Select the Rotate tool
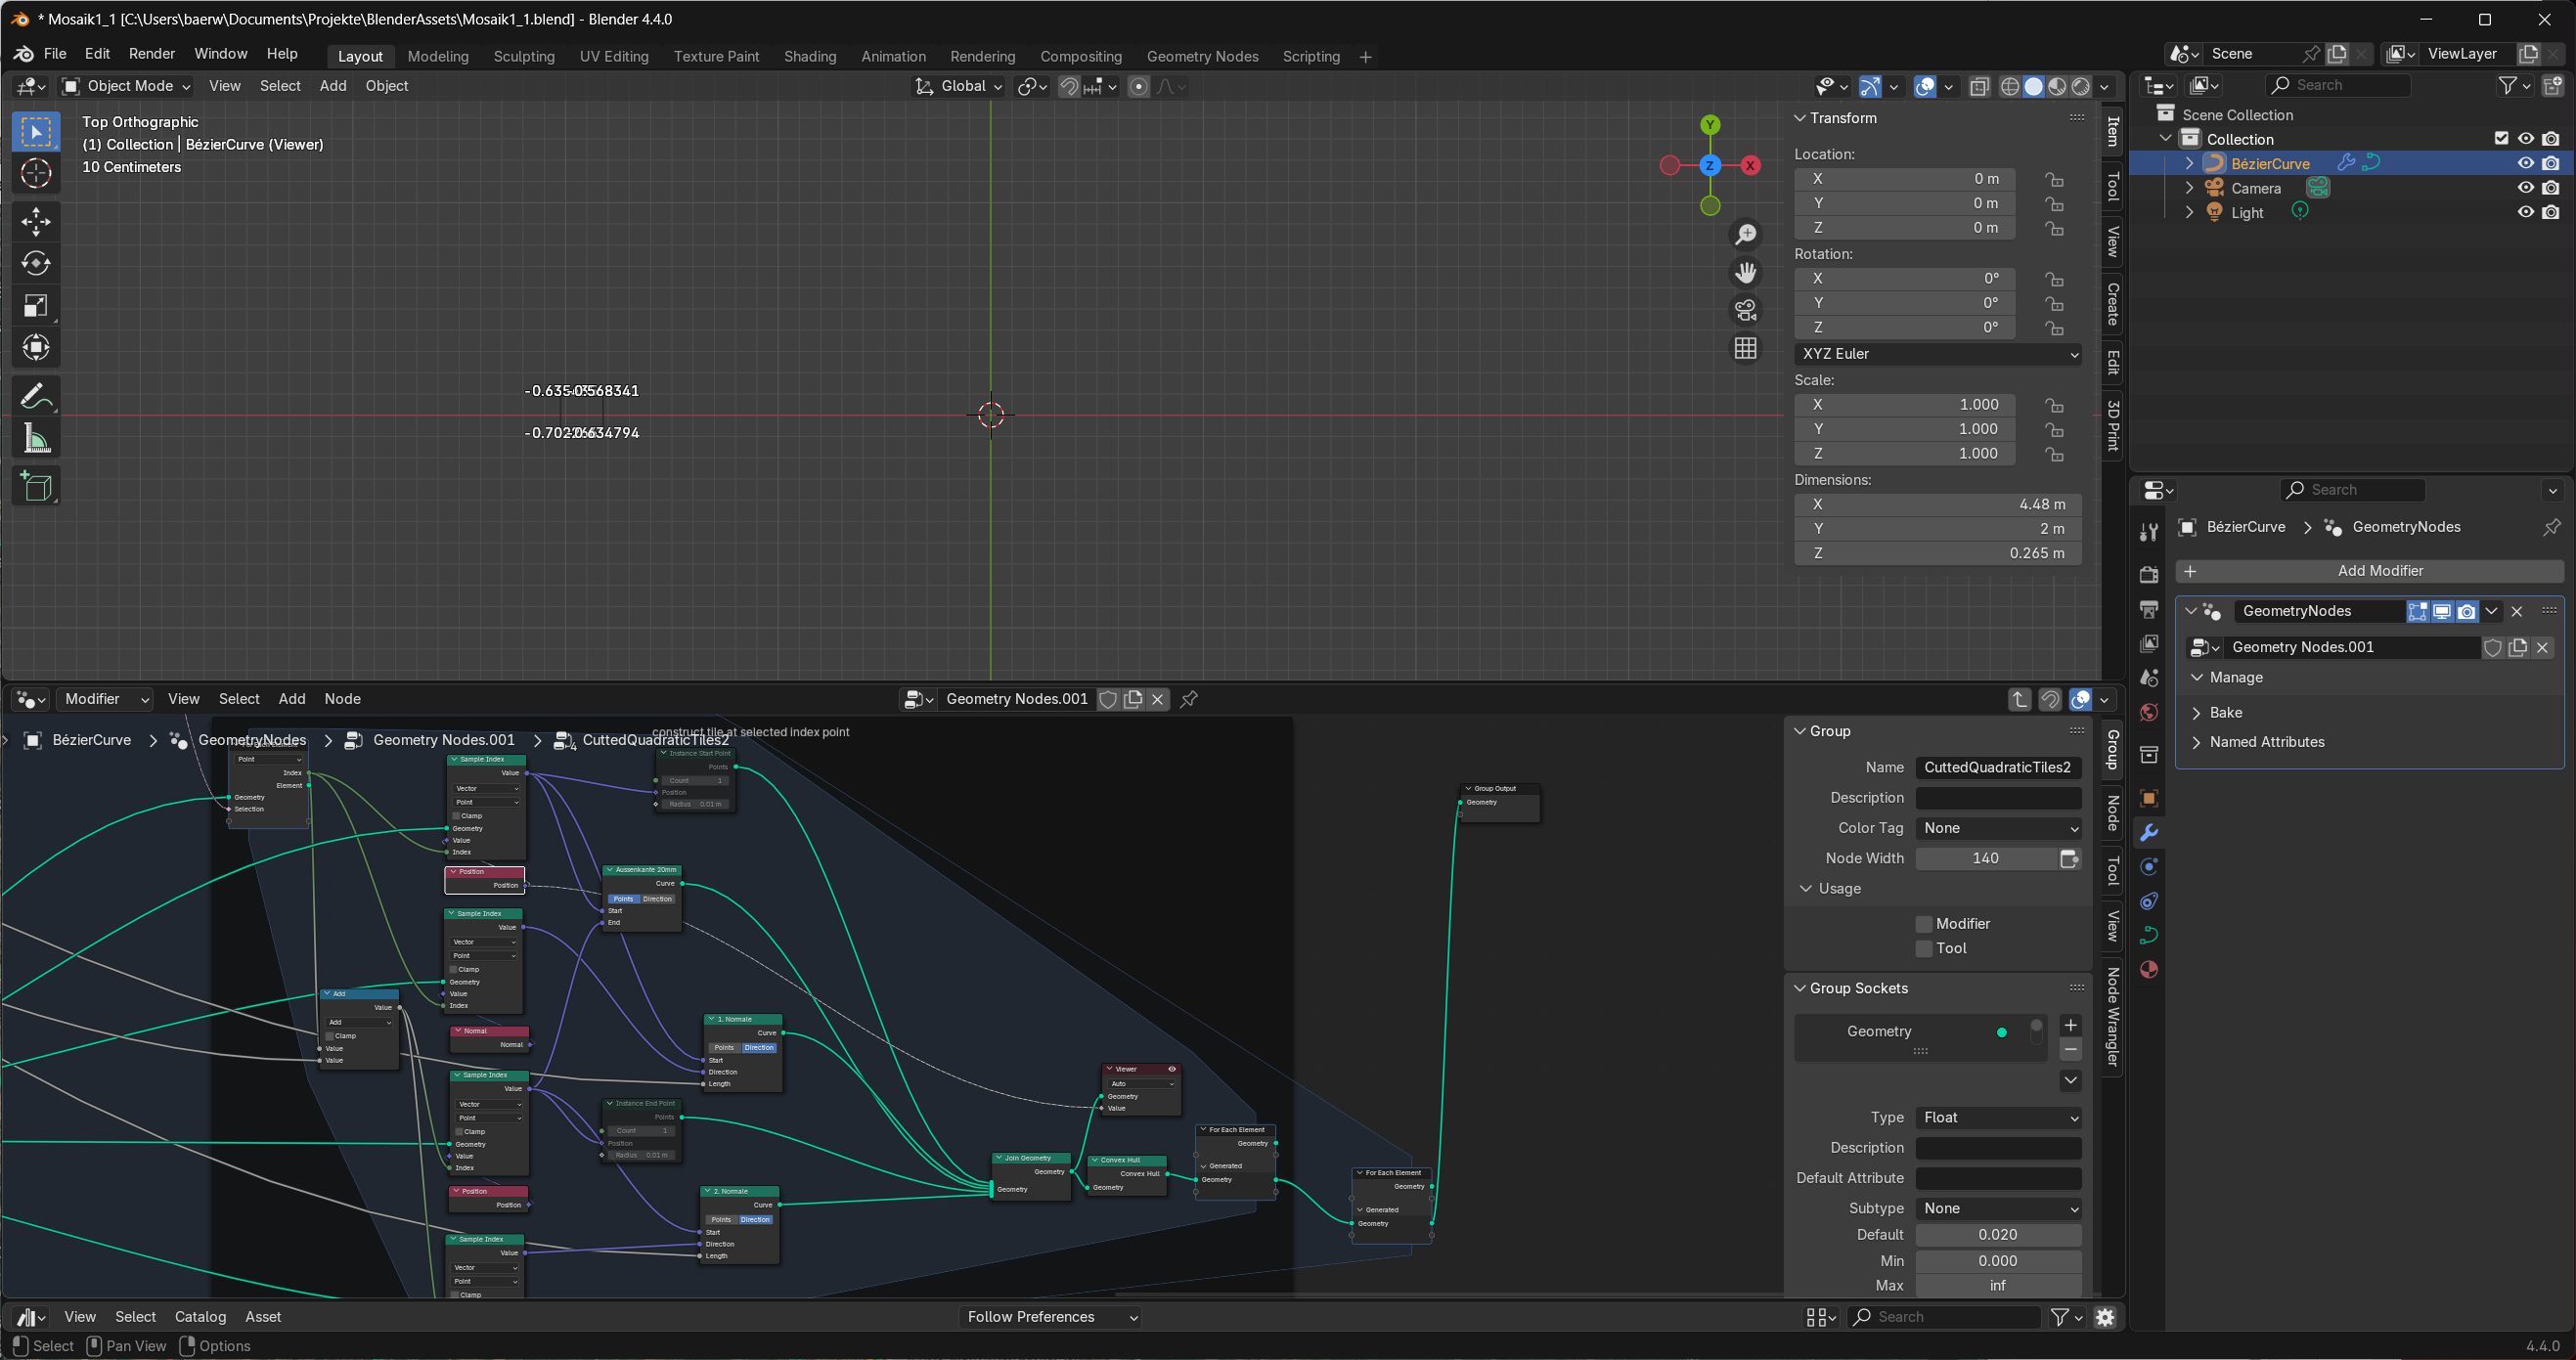 tap(36, 263)
